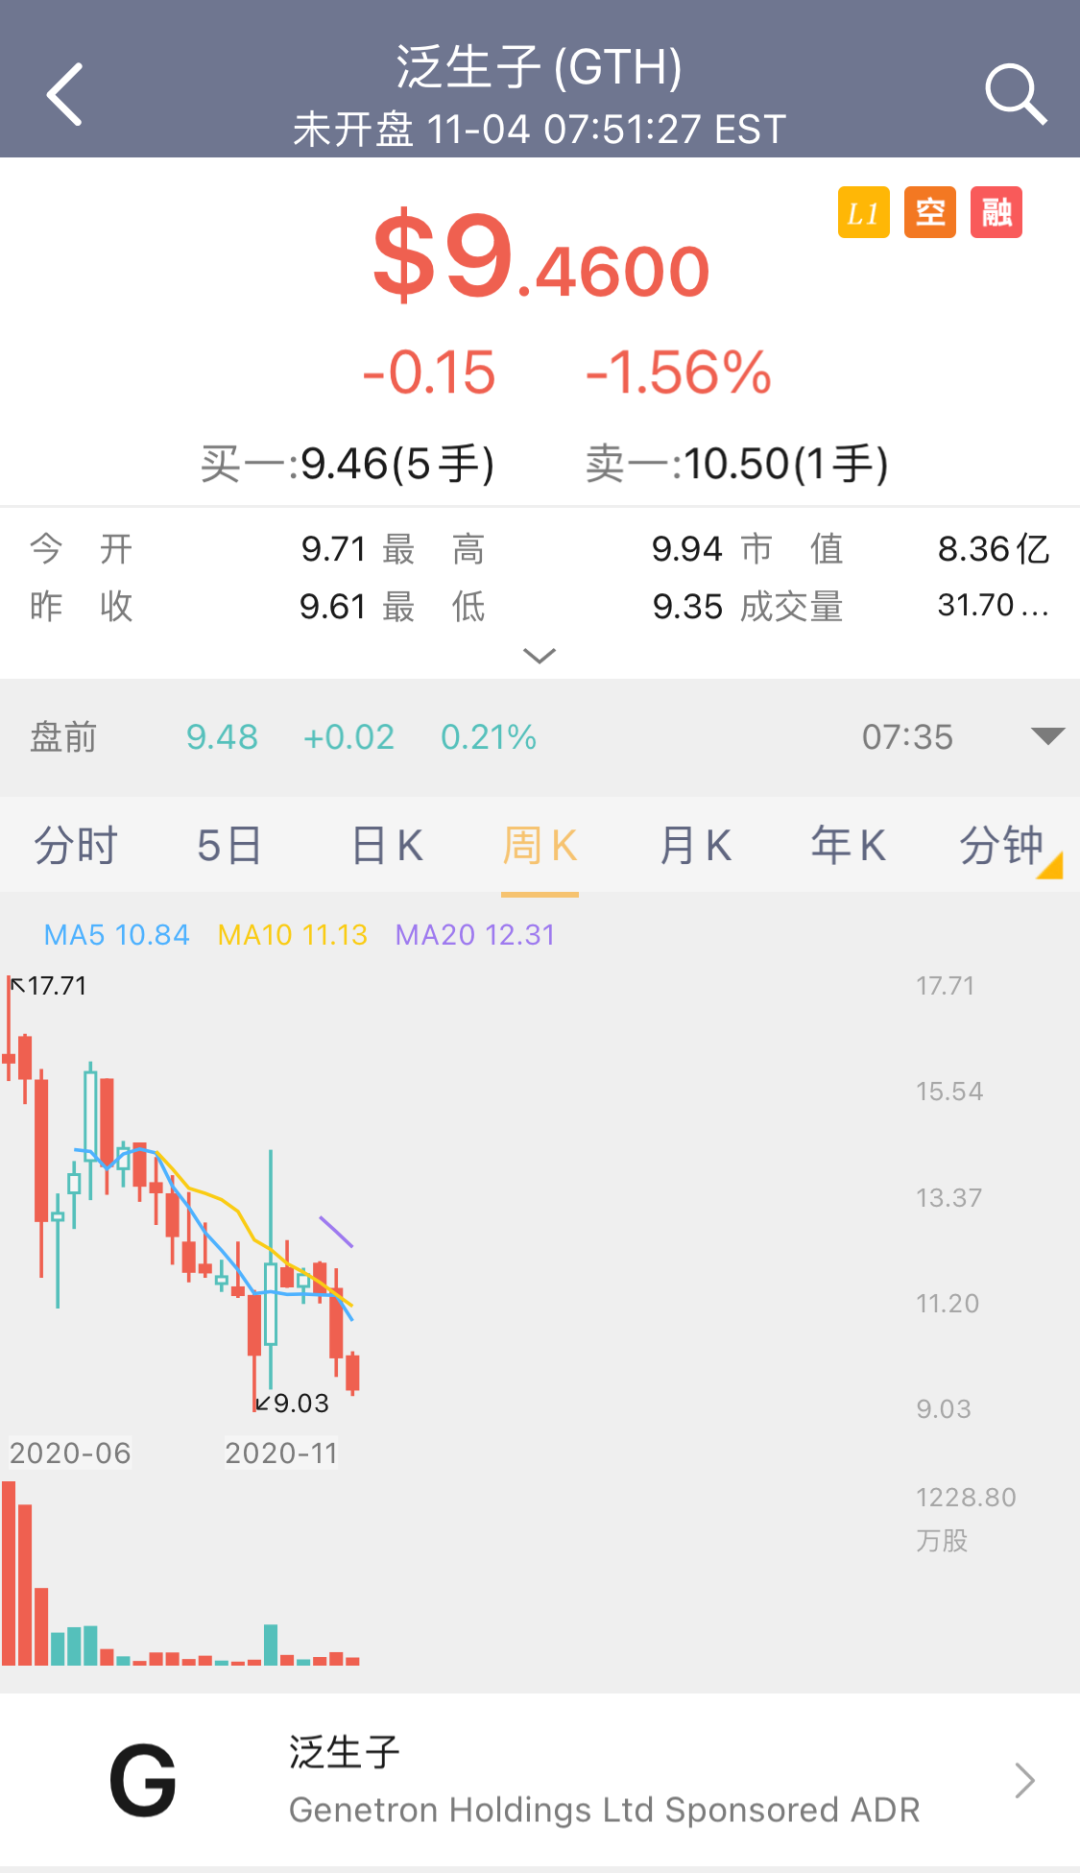
Task: Switch to the 5日 chart tab
Action: tap(229, 845)
